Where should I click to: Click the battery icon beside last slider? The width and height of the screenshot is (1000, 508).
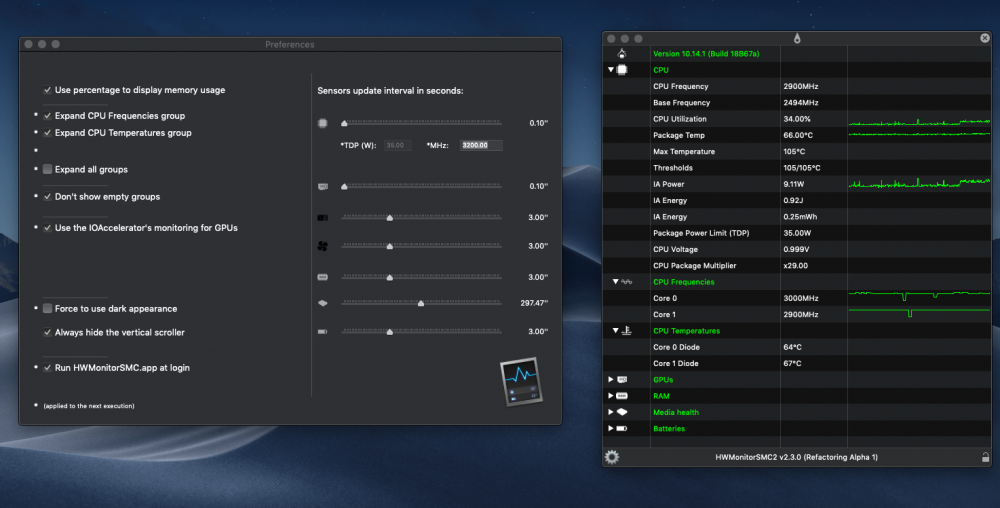pos(323,331)
